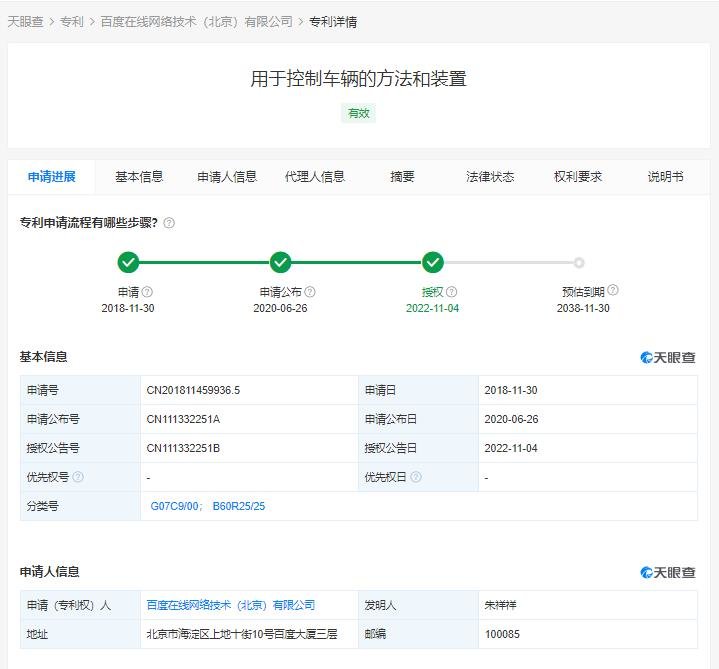Click the 申请公布 step green checkmark

pyautogui.click(x=280, y=263)
